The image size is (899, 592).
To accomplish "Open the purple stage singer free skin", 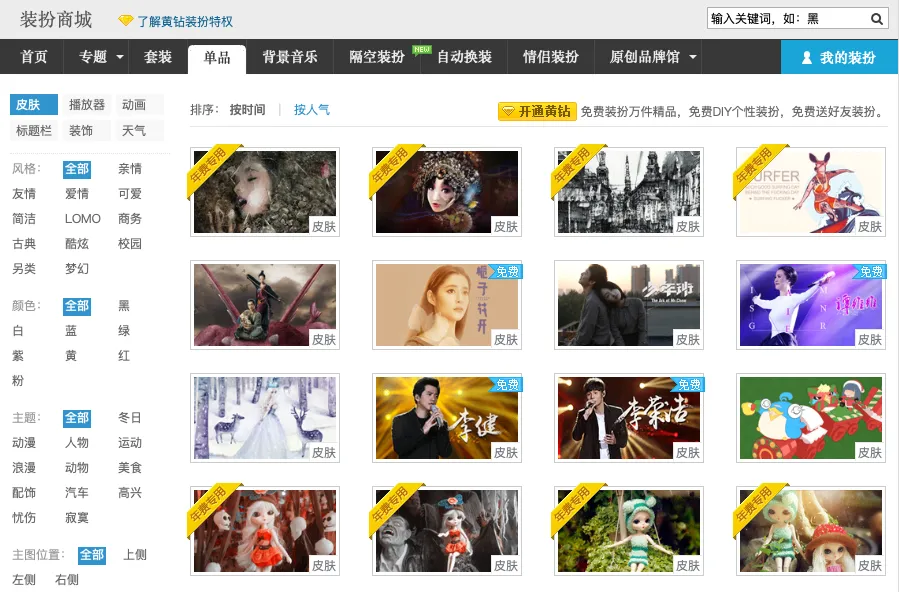I will click(x=811, y=305).
